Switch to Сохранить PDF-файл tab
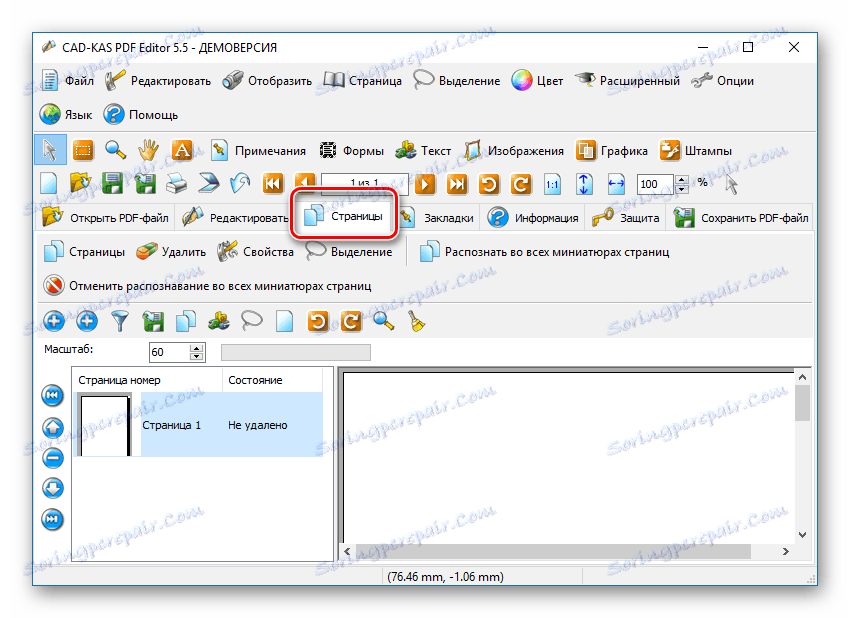The width and height of the screenshot is (850, 618). click(x=741, y=218)
